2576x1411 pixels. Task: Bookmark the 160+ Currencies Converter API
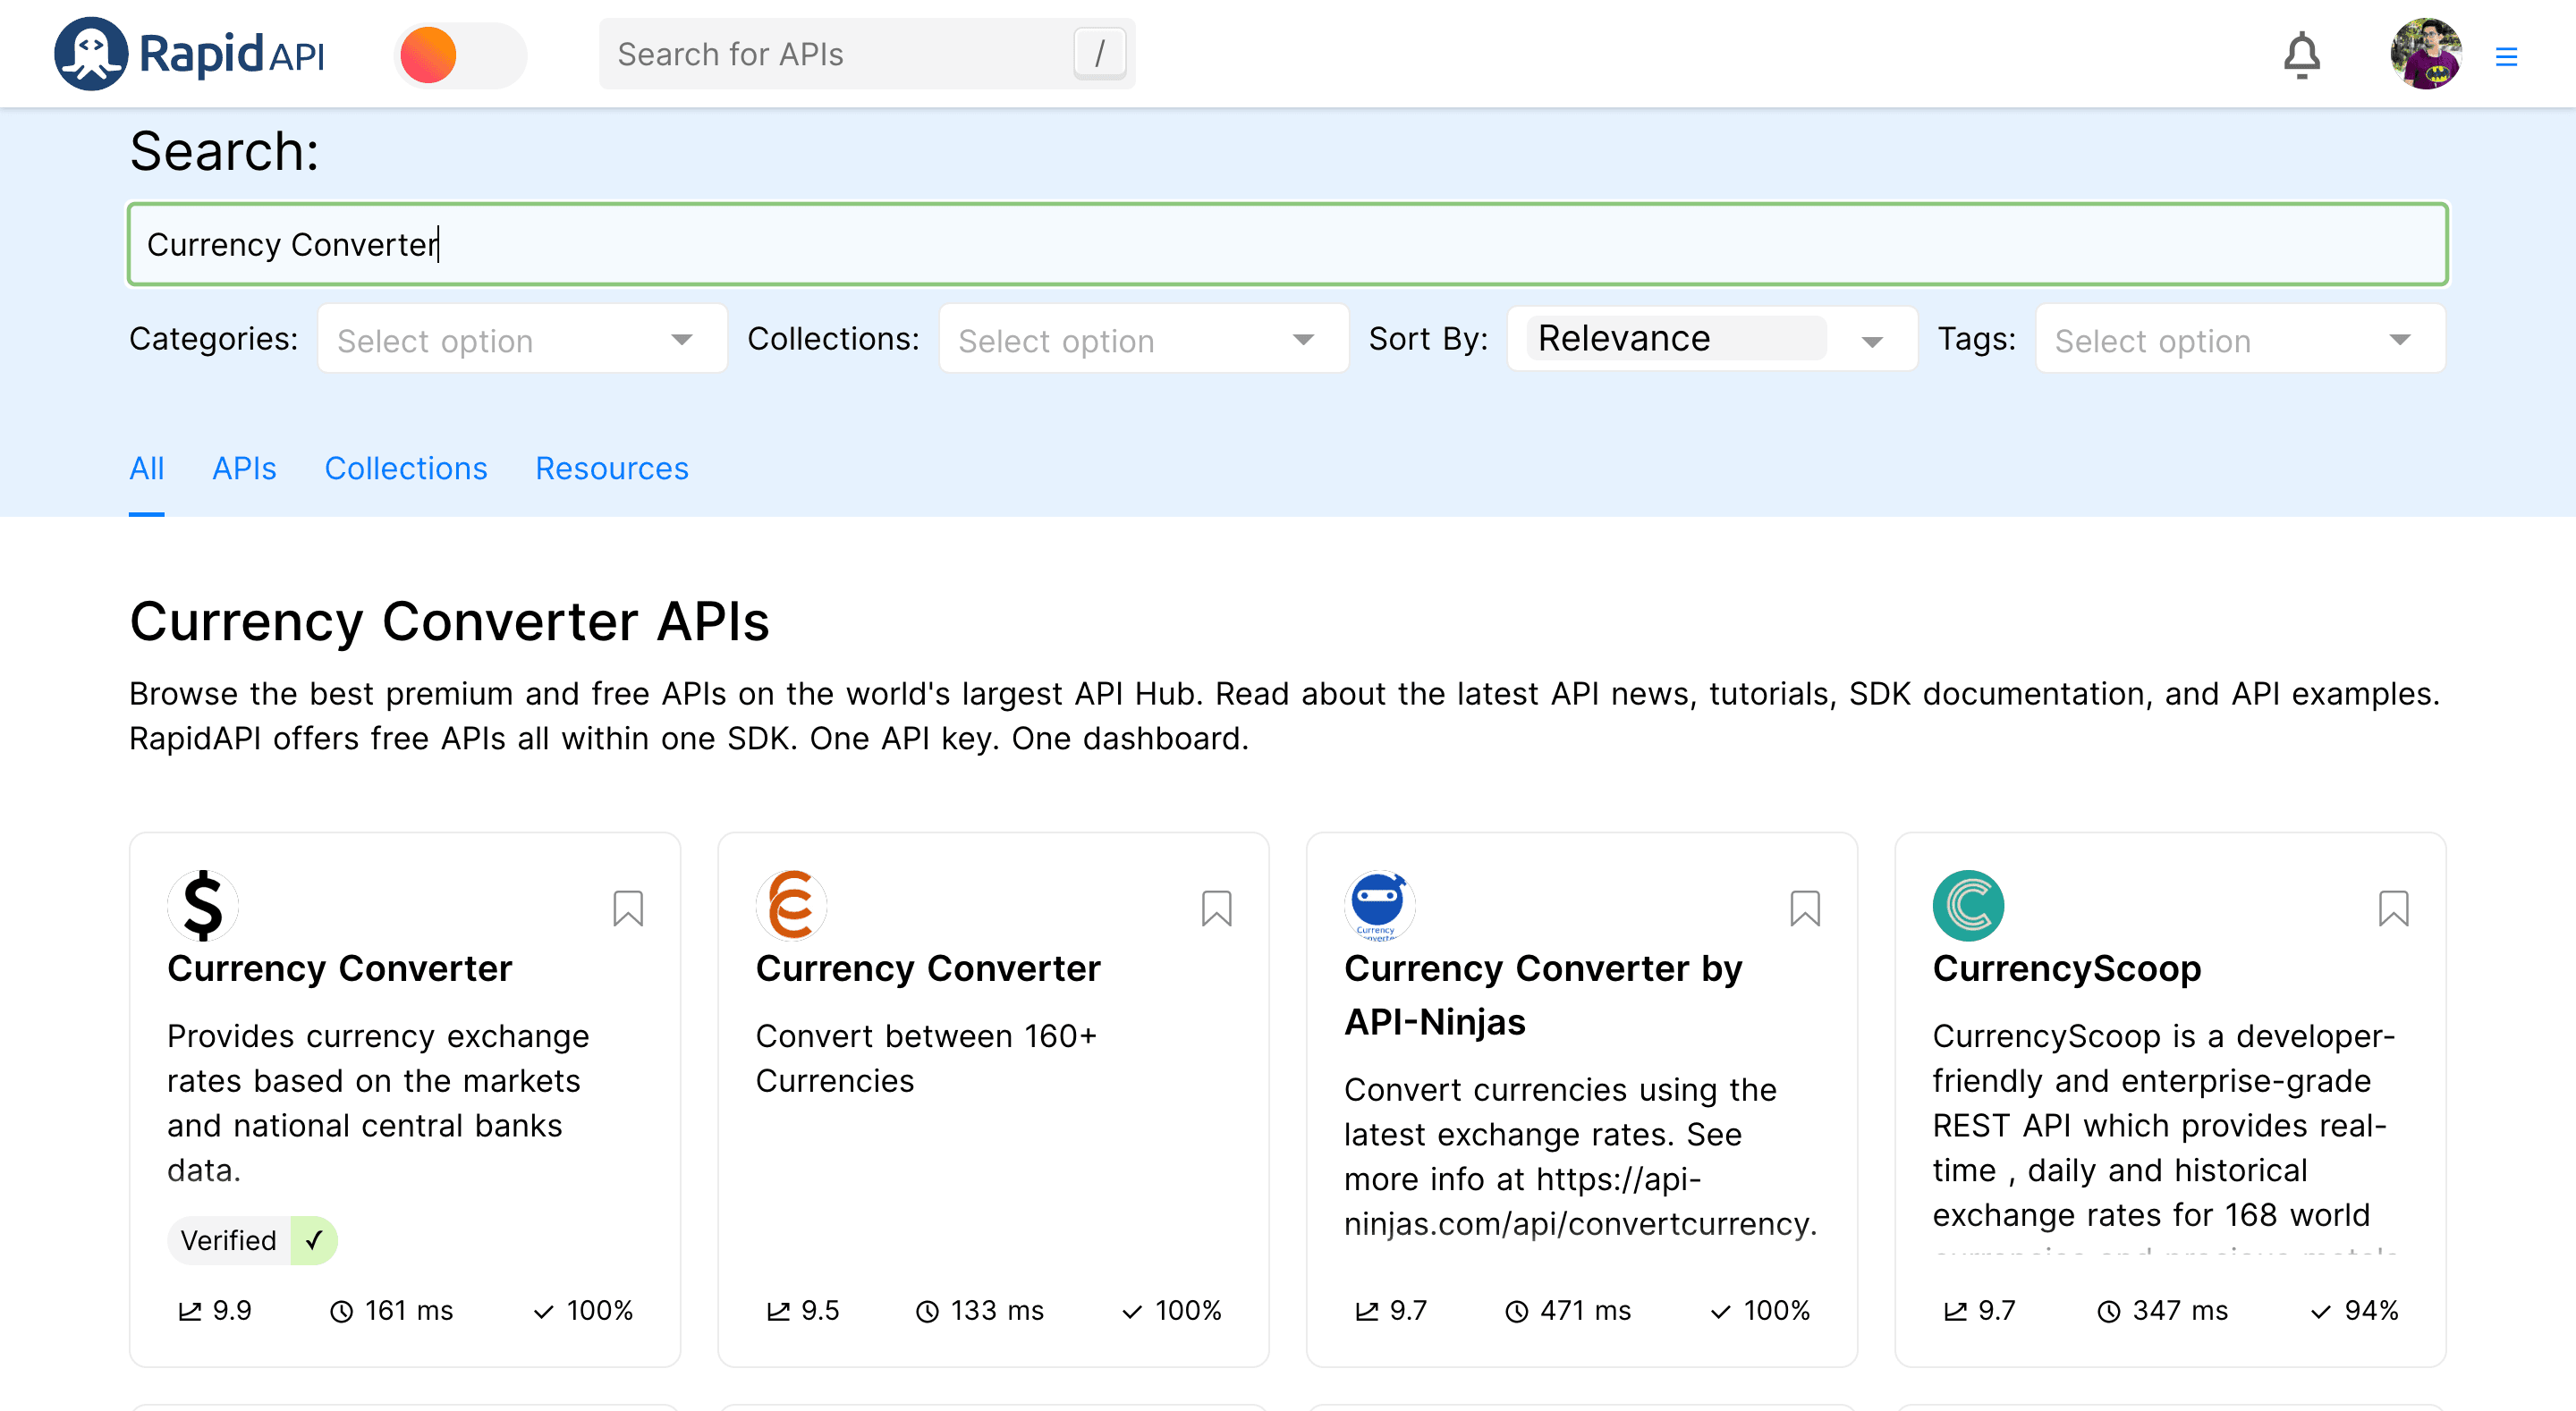point(1216,908)
